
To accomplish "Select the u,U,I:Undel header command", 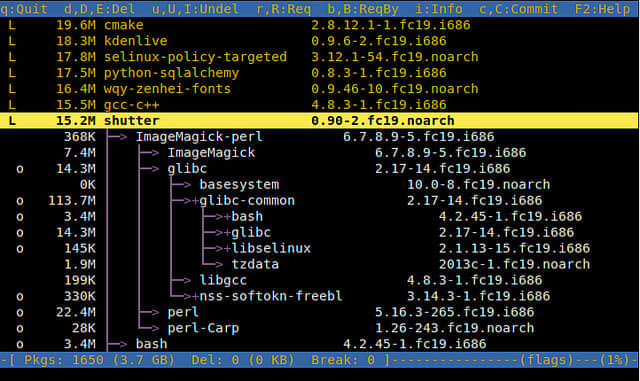I will click(x=196, y=9).
